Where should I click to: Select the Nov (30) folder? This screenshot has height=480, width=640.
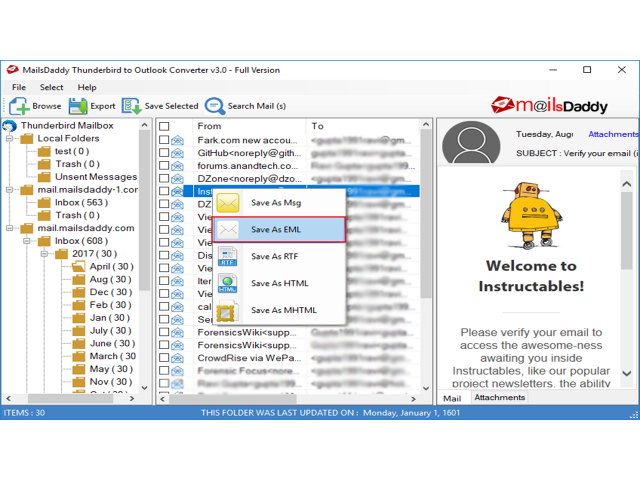pos(111,382)
